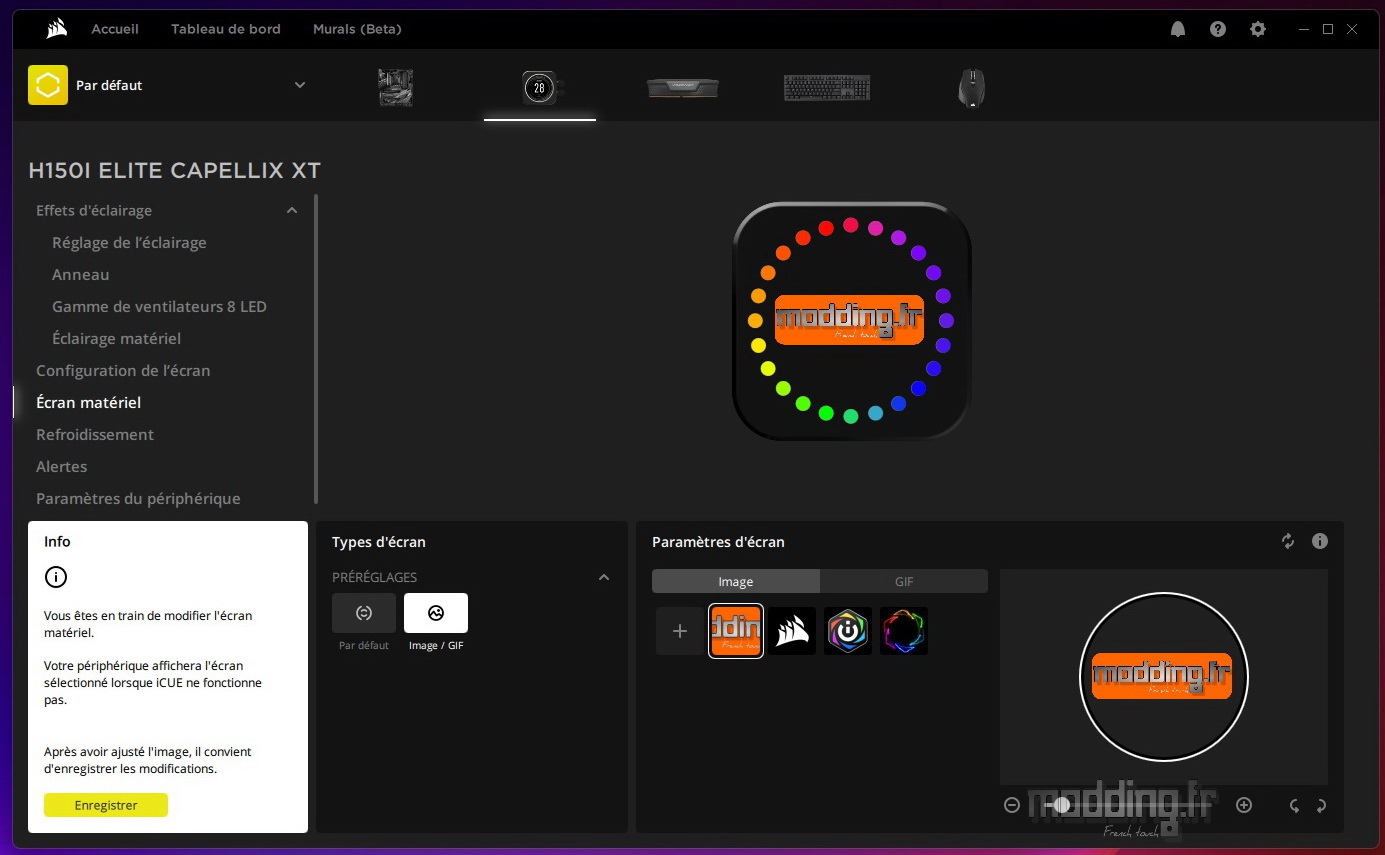This screenshot has width=1385, height=855.
Task: Open the Anneau lighting item
Action: [81, 274]
